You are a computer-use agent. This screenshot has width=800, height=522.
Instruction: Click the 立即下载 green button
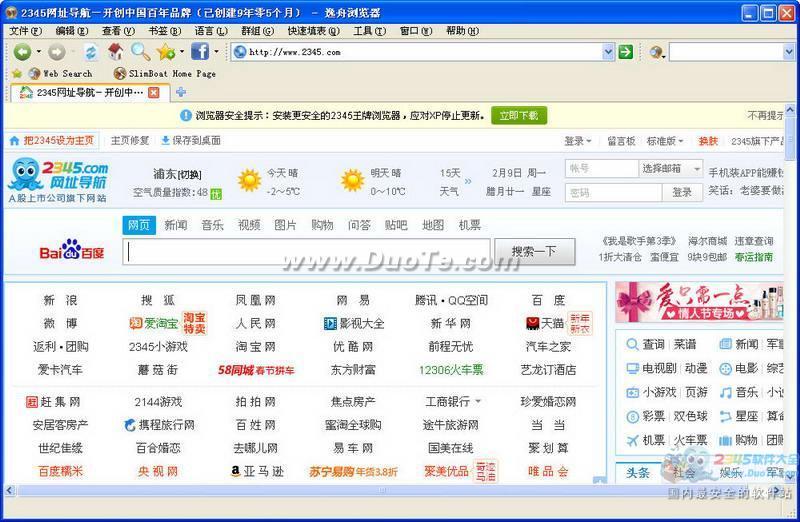(519, 115)
